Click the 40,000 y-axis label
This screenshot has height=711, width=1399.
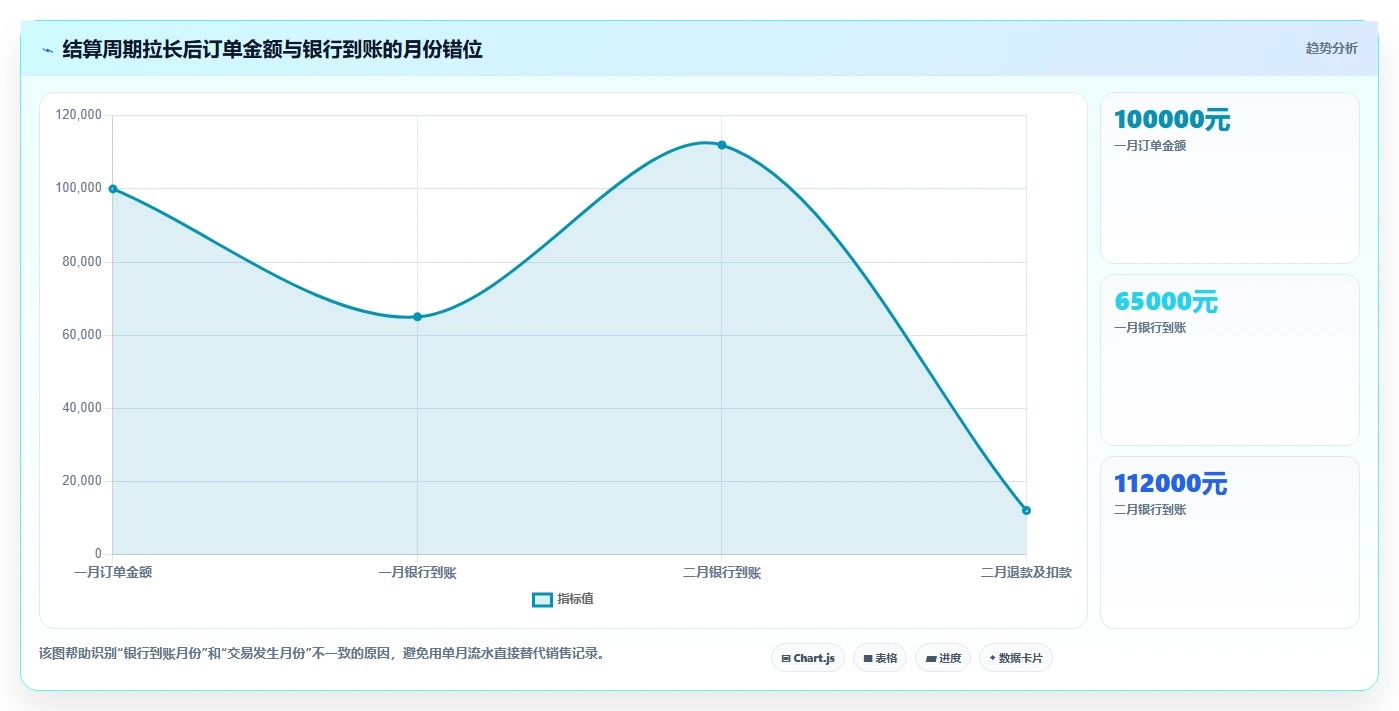[x=83, y=408]
